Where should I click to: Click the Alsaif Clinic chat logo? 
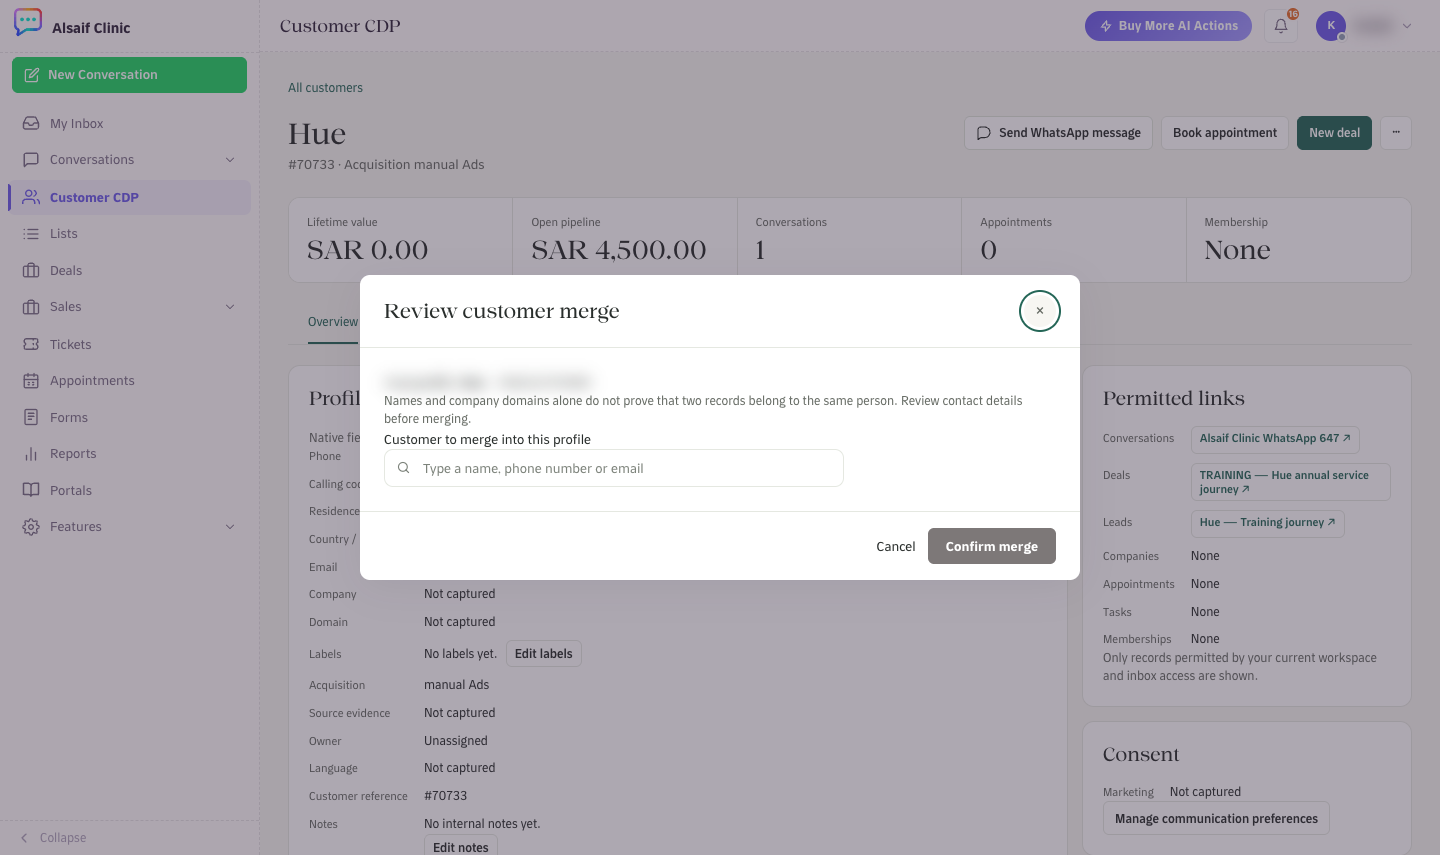click(28, 22)
